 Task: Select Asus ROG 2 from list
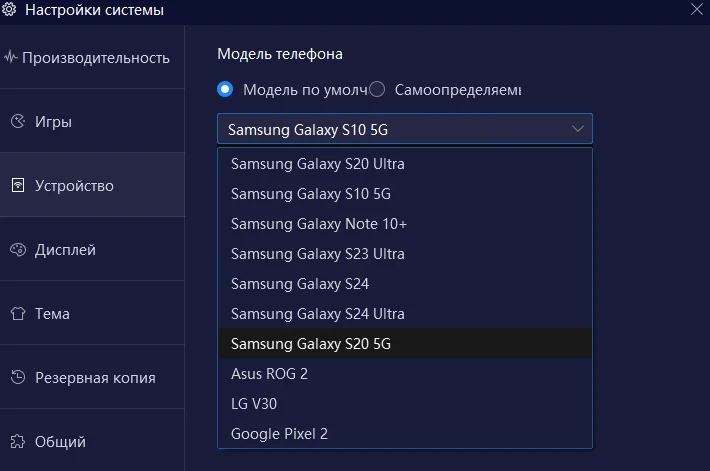click(405, 374)
